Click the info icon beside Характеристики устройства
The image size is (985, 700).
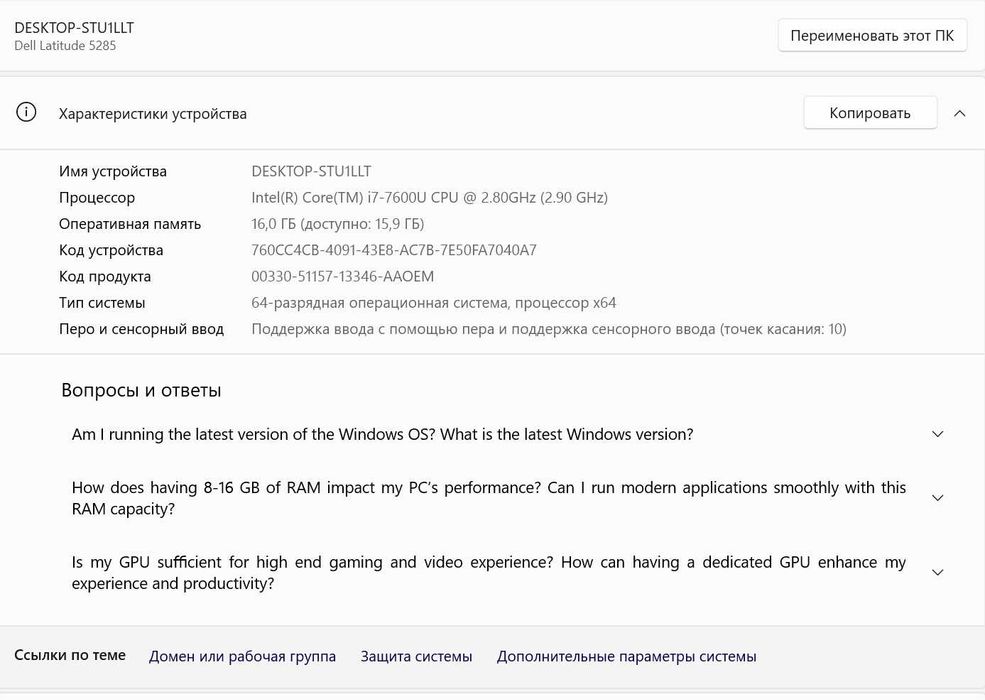[x=27, y=113]
